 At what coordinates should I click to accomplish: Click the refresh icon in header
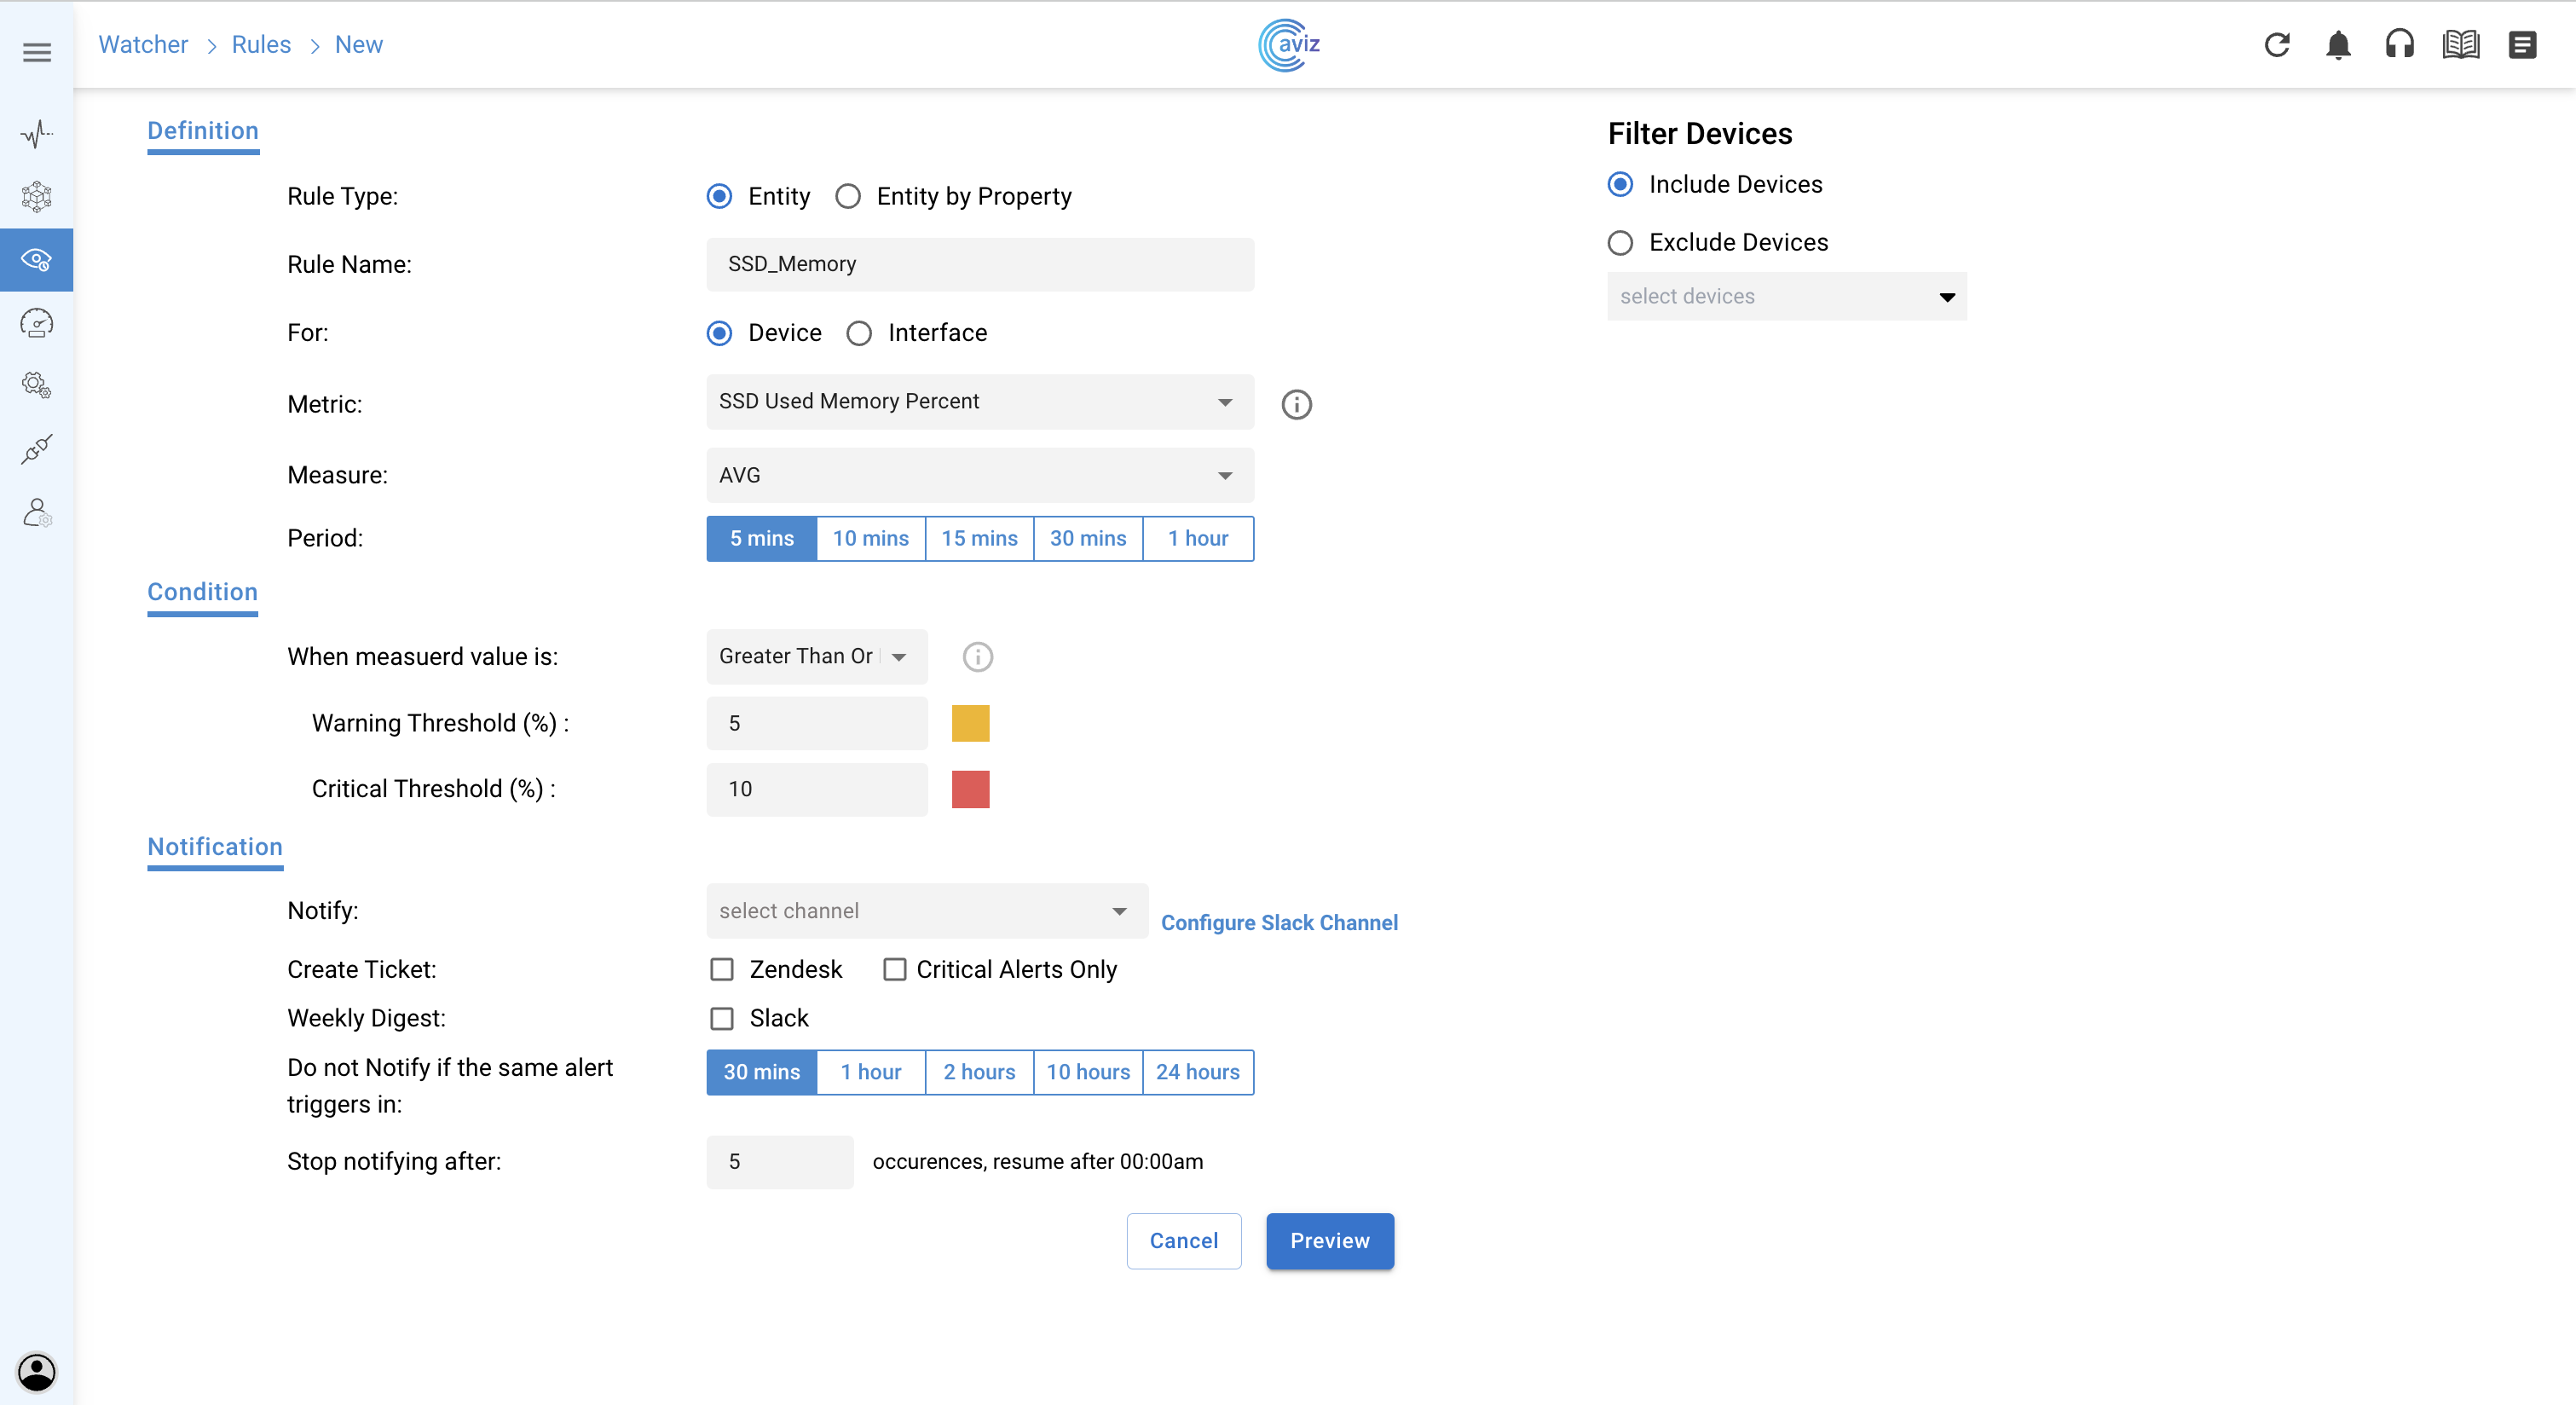[x=2277, y=45]
